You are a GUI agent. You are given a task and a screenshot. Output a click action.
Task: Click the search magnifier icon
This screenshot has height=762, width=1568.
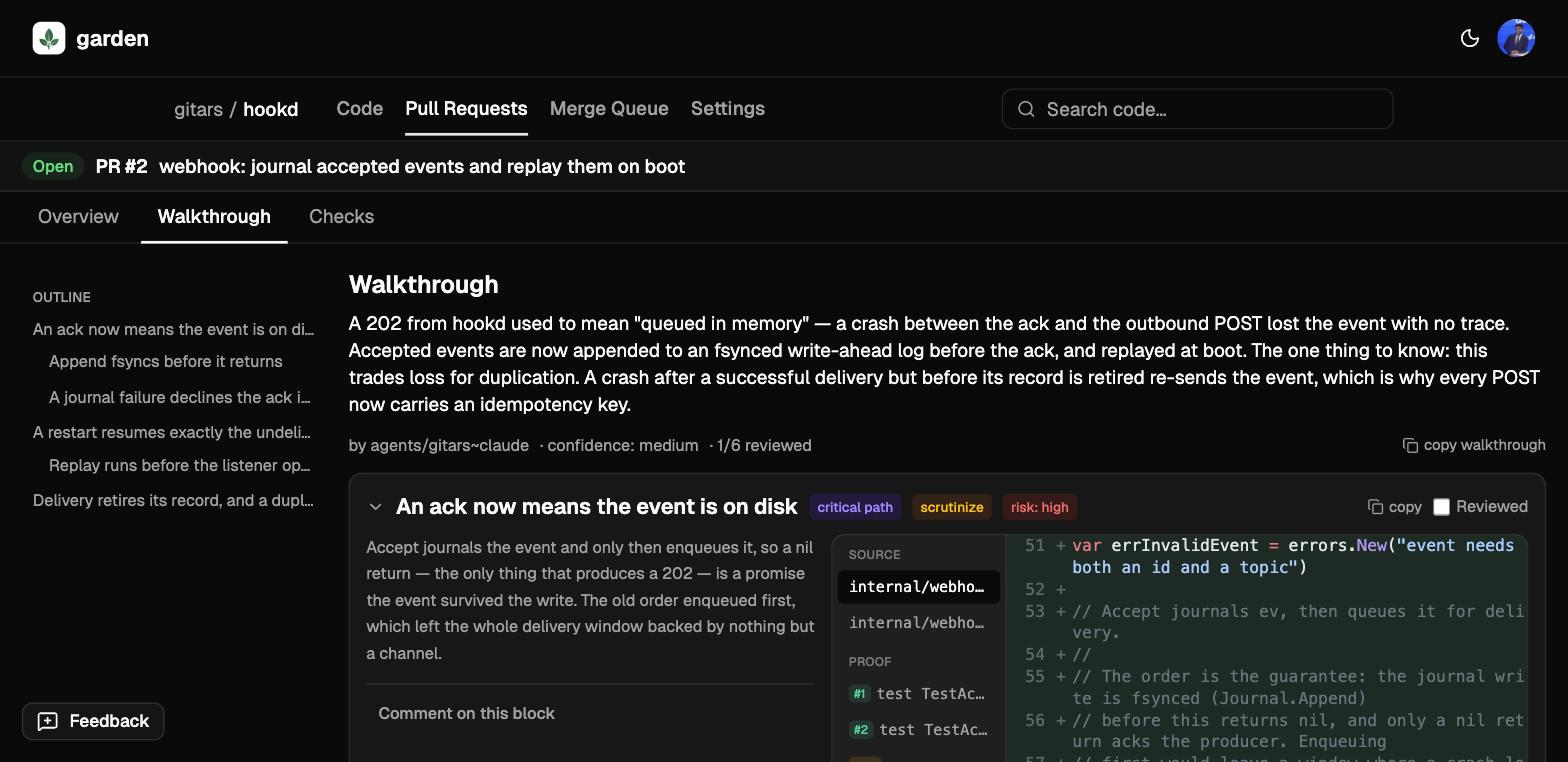[1026, 109]
